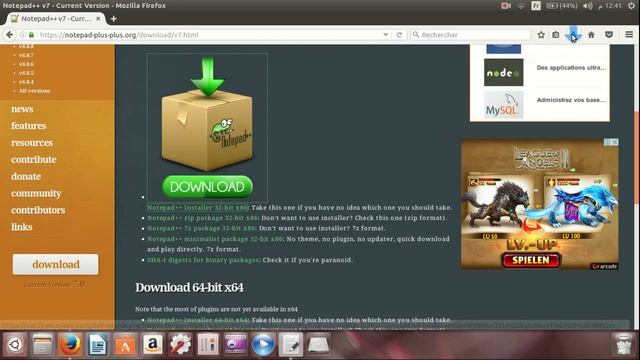This screenshot has width=640, height=360.
Task: Close the Notepad++ v7 tab
Action: 98,19
